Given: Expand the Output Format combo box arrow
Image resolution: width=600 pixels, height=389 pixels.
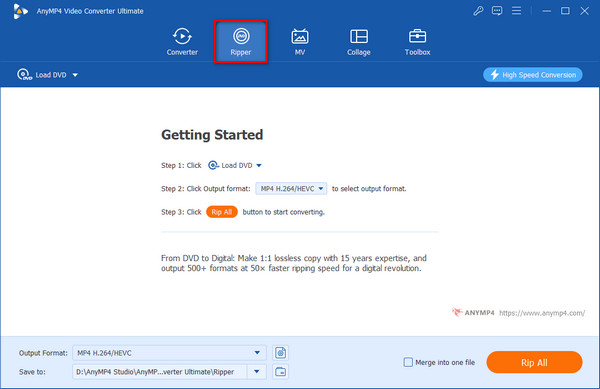Looking at the screenshot, I should pyautogui.click(x=257, y=353).
